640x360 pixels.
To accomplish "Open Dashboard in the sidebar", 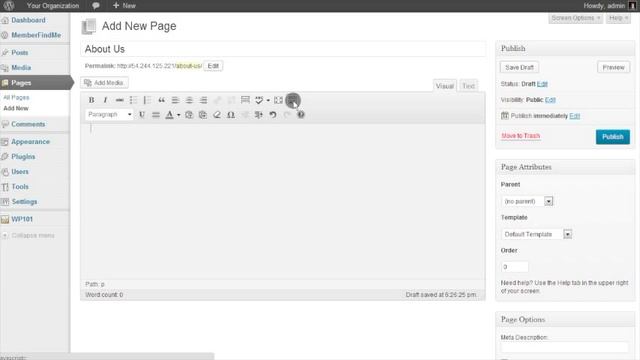I will pos(28,20).
